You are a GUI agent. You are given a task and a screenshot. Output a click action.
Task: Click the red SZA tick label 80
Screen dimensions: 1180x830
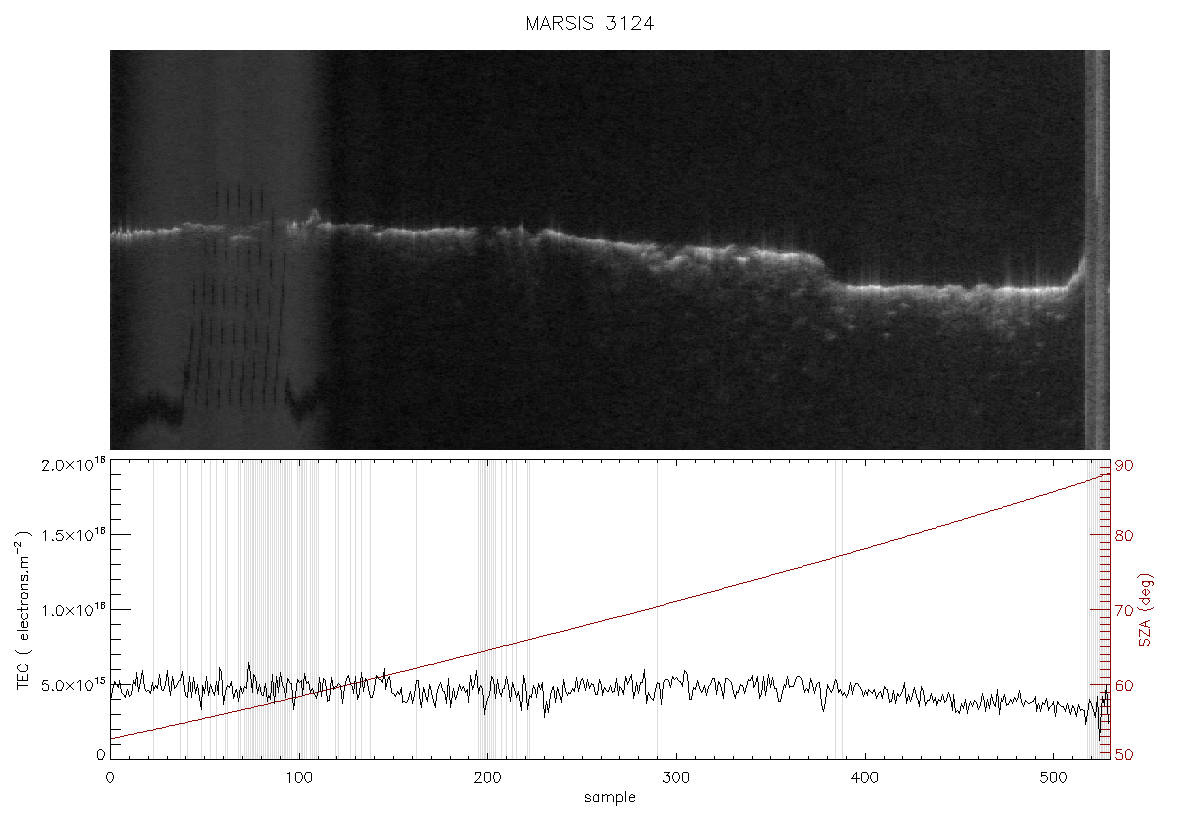(x=1124, y=536)
